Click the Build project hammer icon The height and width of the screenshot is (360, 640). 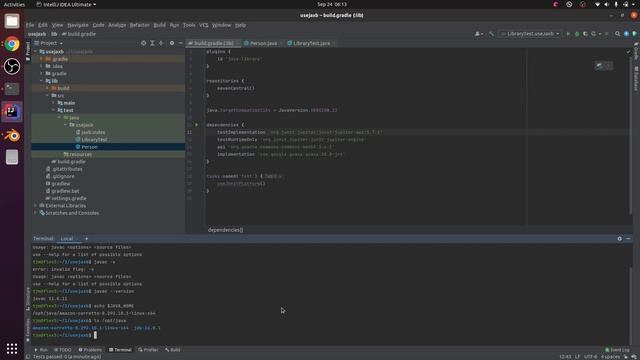491,34
